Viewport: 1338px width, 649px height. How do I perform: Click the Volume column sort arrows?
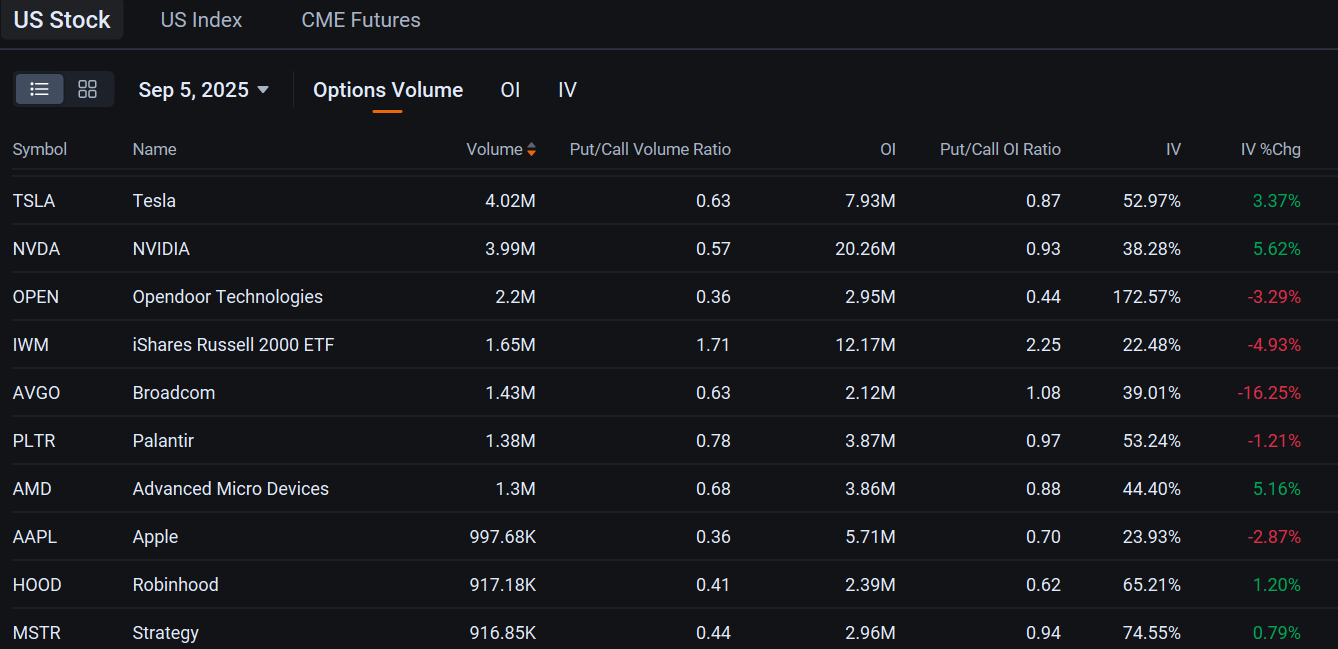(x=530, y=148)
